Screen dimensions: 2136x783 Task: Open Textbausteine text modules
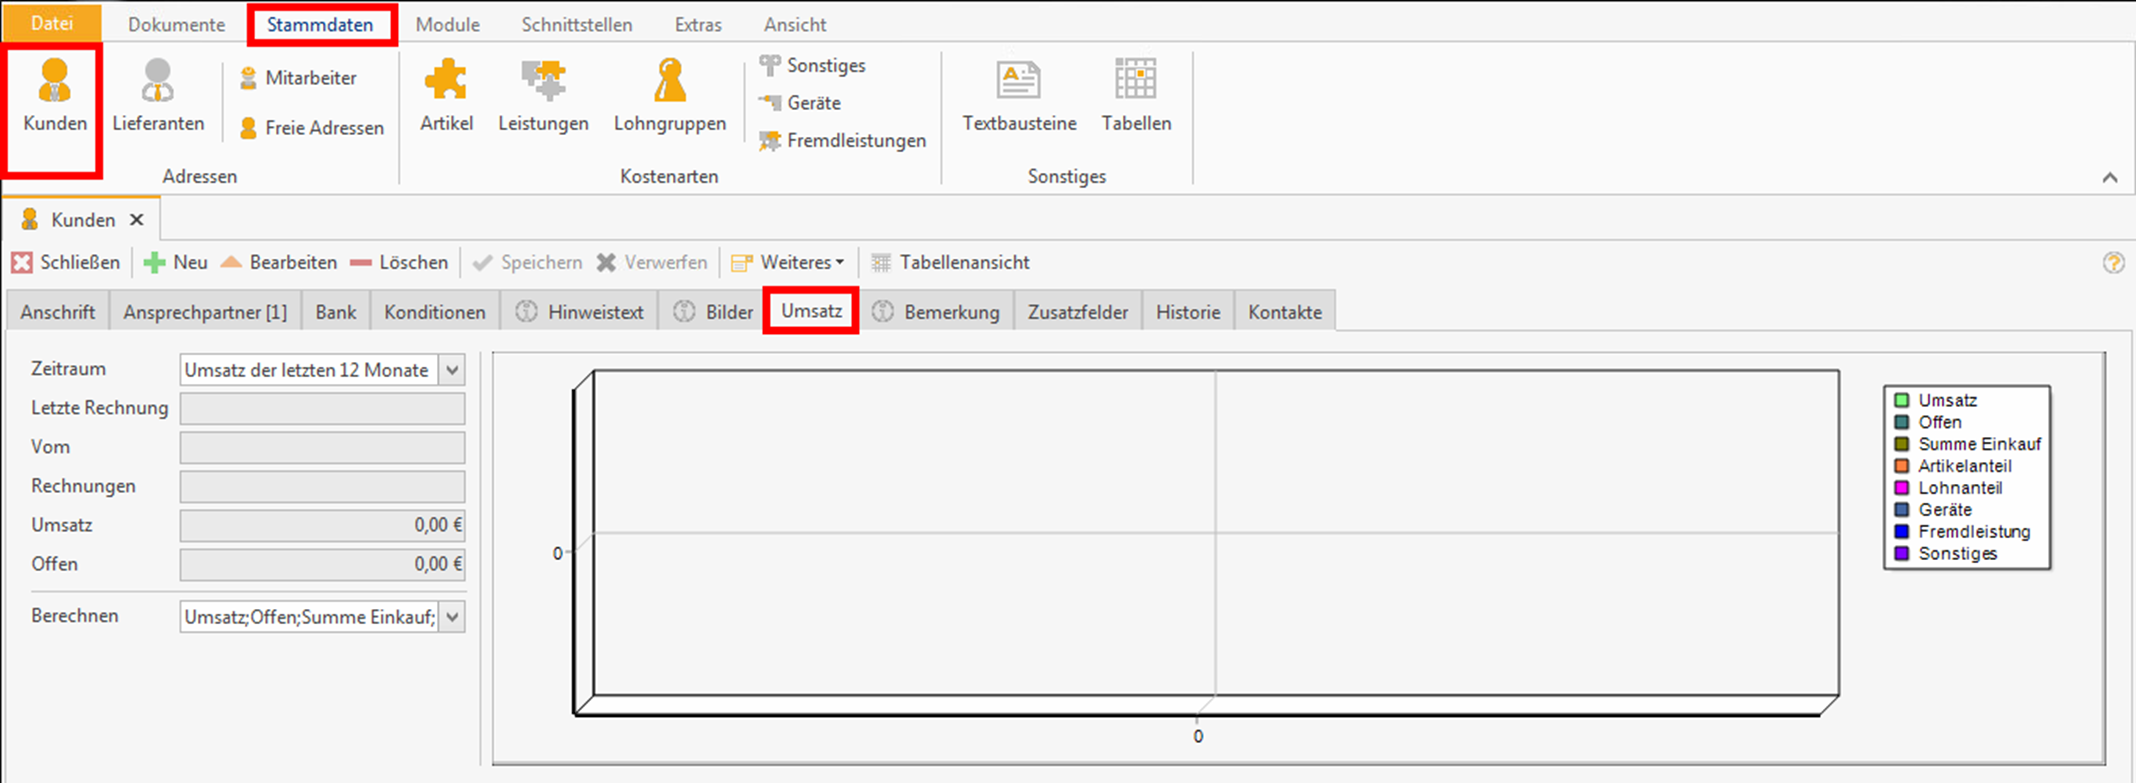(1018, 96)
